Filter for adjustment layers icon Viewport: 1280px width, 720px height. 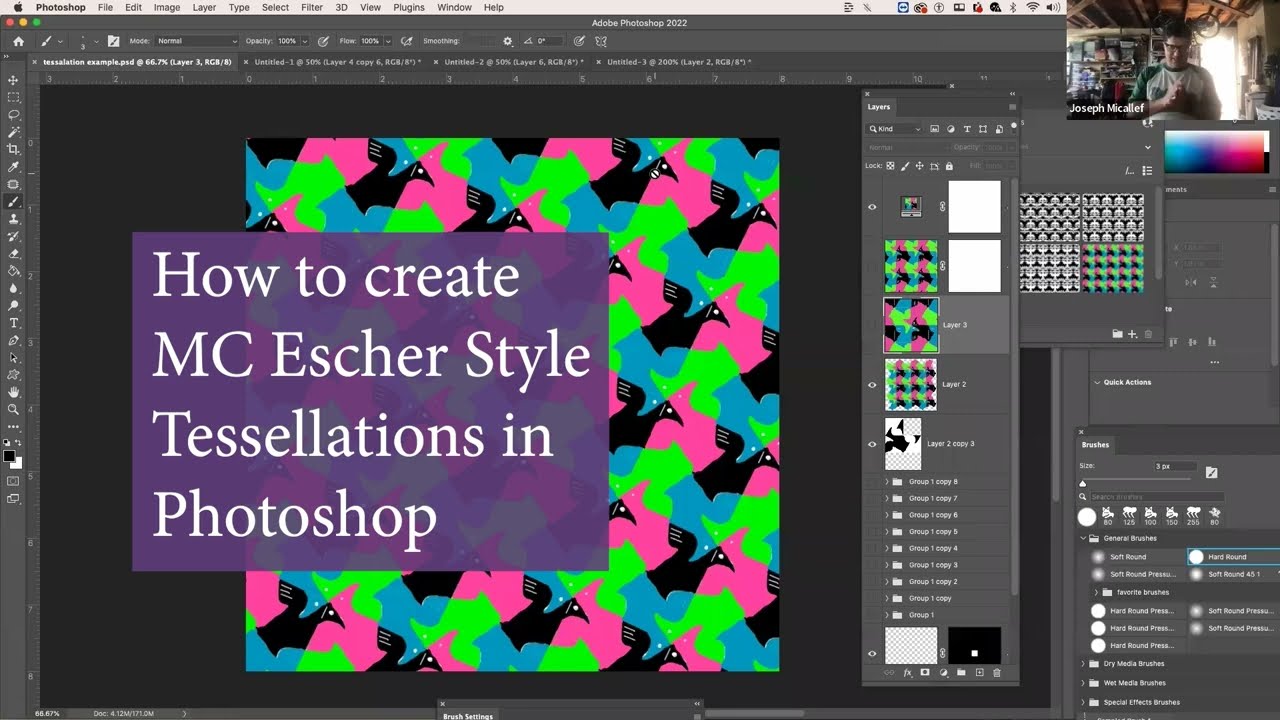(951, 129)
